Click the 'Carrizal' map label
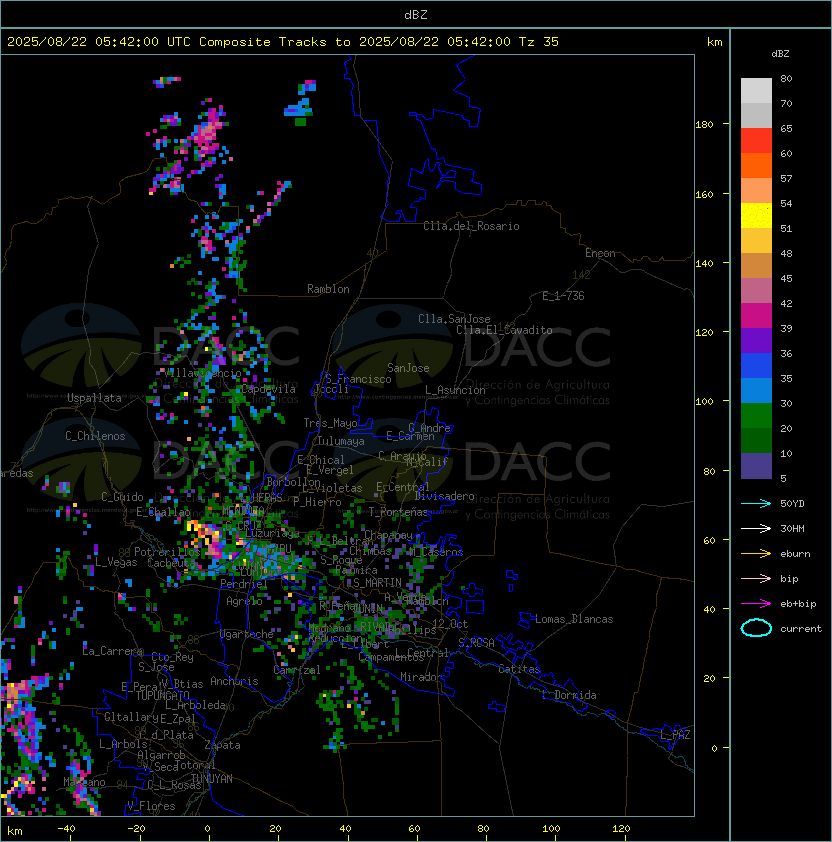832x842 pixels. coord(296,670)
